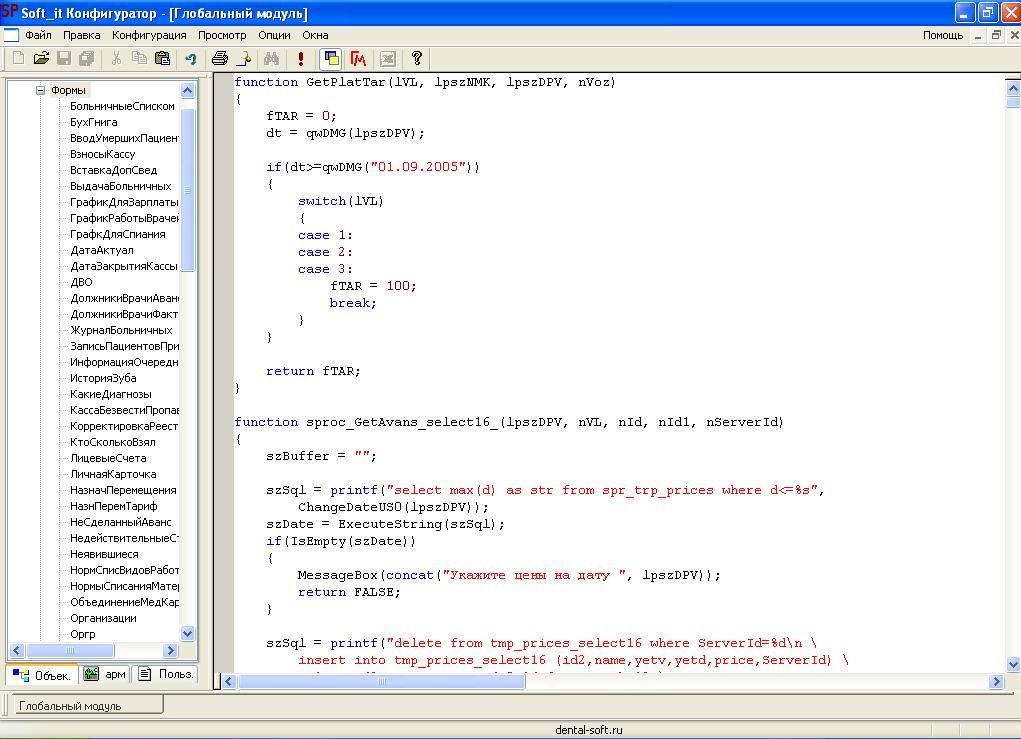This screenshot has width=1021, height=739.
Task: Switch to the Польз. tab
Action: [167, 675]
